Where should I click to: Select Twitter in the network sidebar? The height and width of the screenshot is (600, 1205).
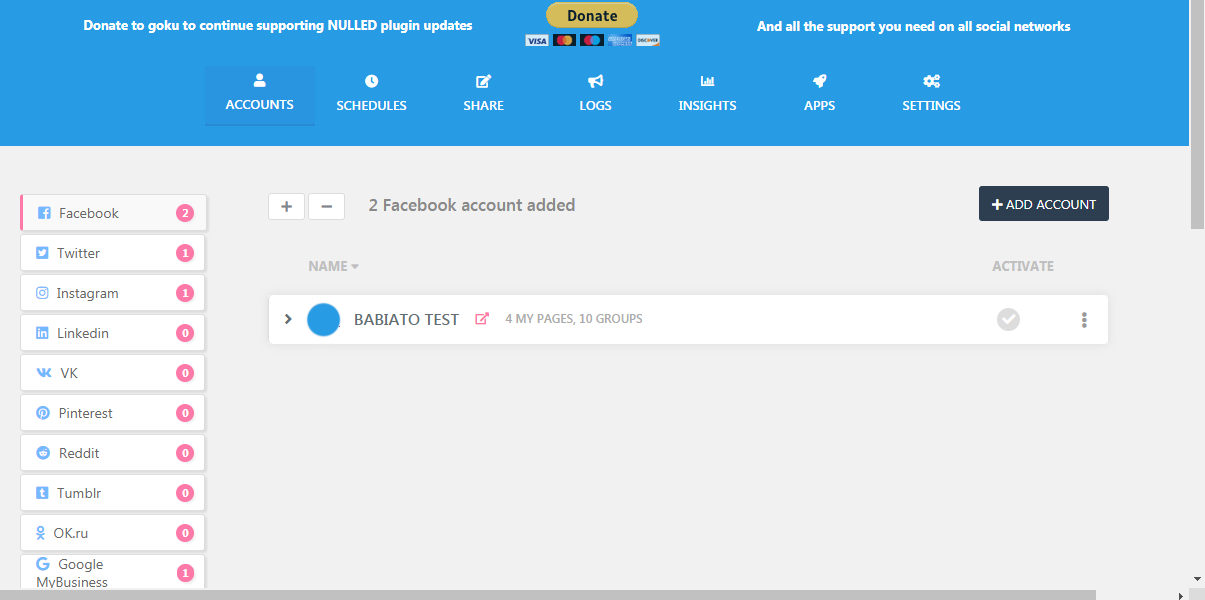click(113, 253)
